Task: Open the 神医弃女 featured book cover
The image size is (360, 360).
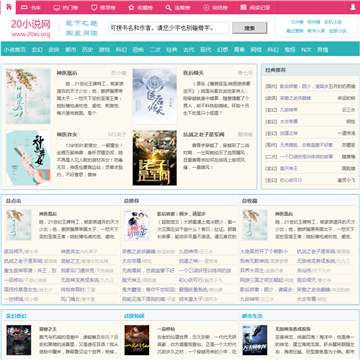Action: point(28,158)
